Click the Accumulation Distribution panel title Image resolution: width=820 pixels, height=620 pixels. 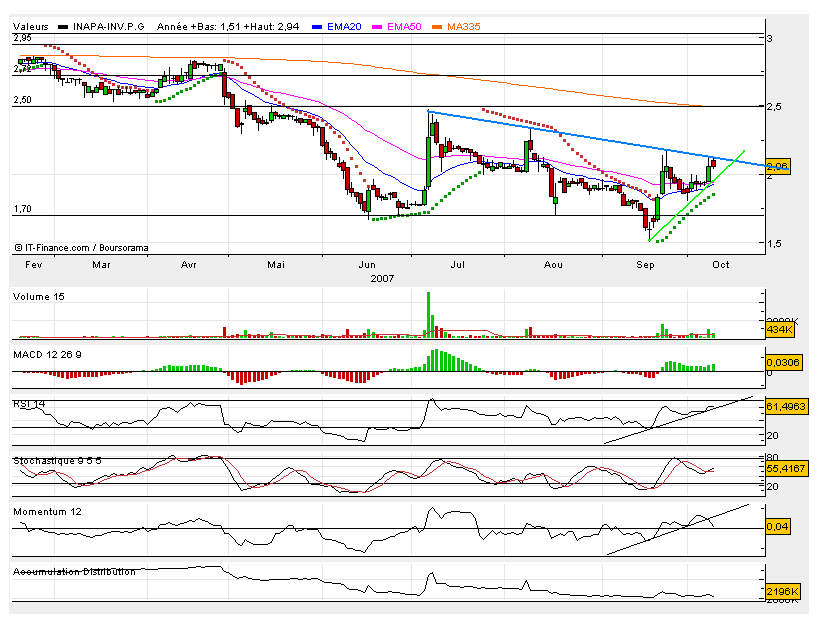tap(74, 572)
